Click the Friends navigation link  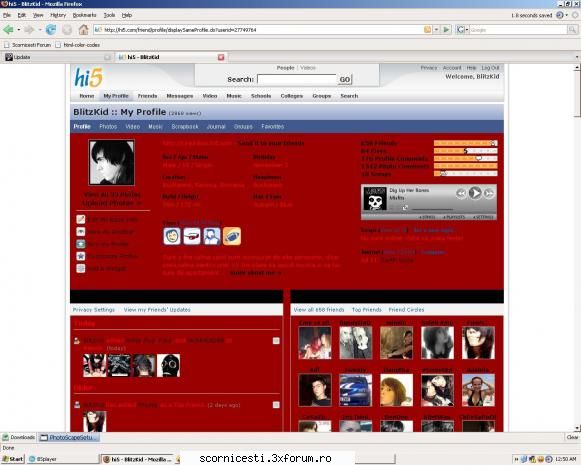(147, 96)
